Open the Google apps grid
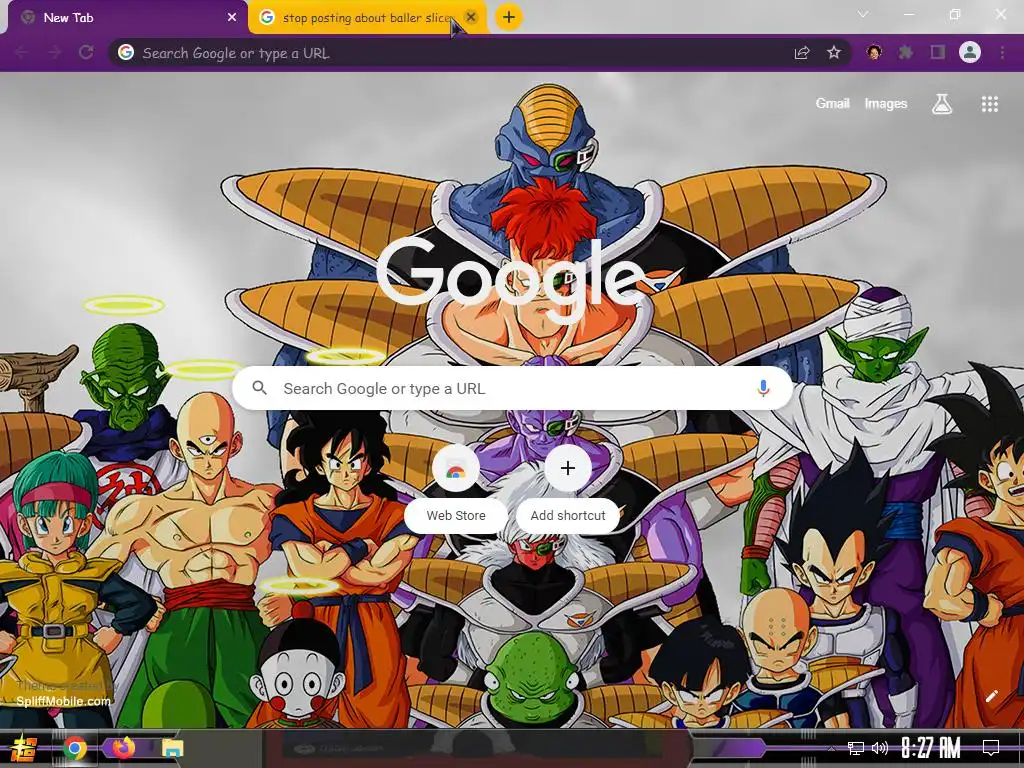This screenshot has height=768, width=1024. [990, 104]
